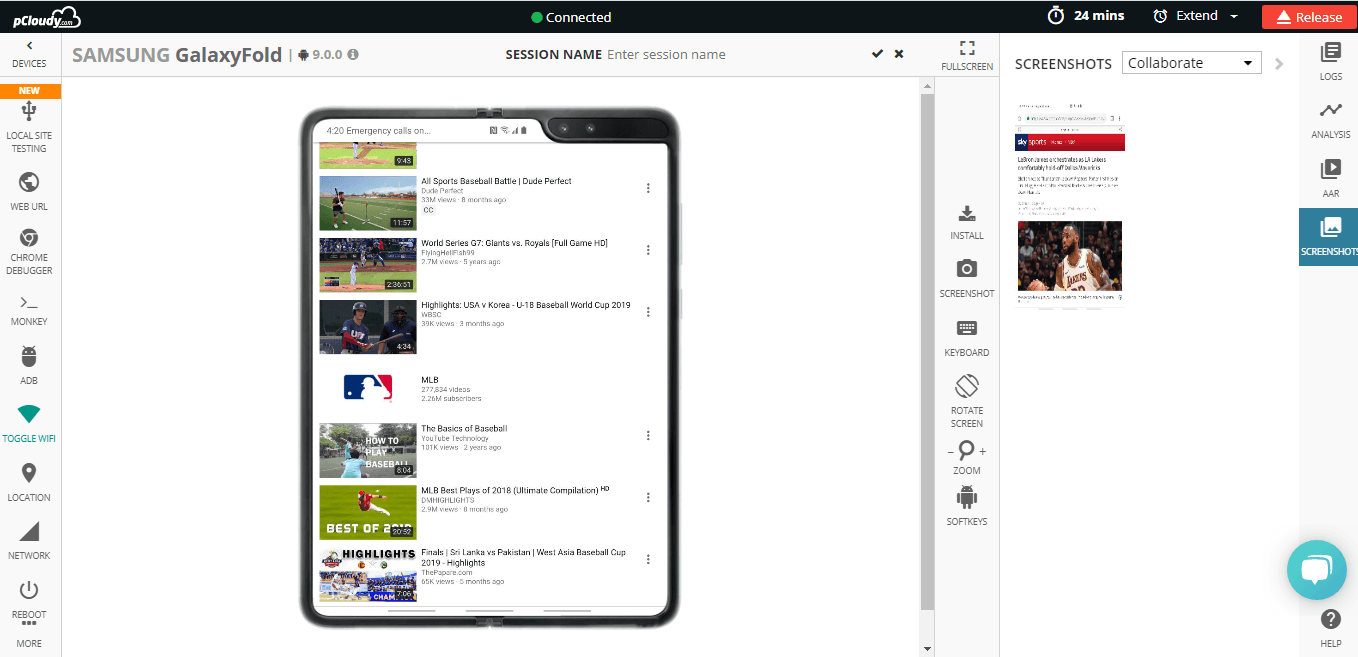This screenshot has width=1358, height=657.
Task: Open options for Sri Lanka vs Pakistan video
Action: tap(648, 559)
